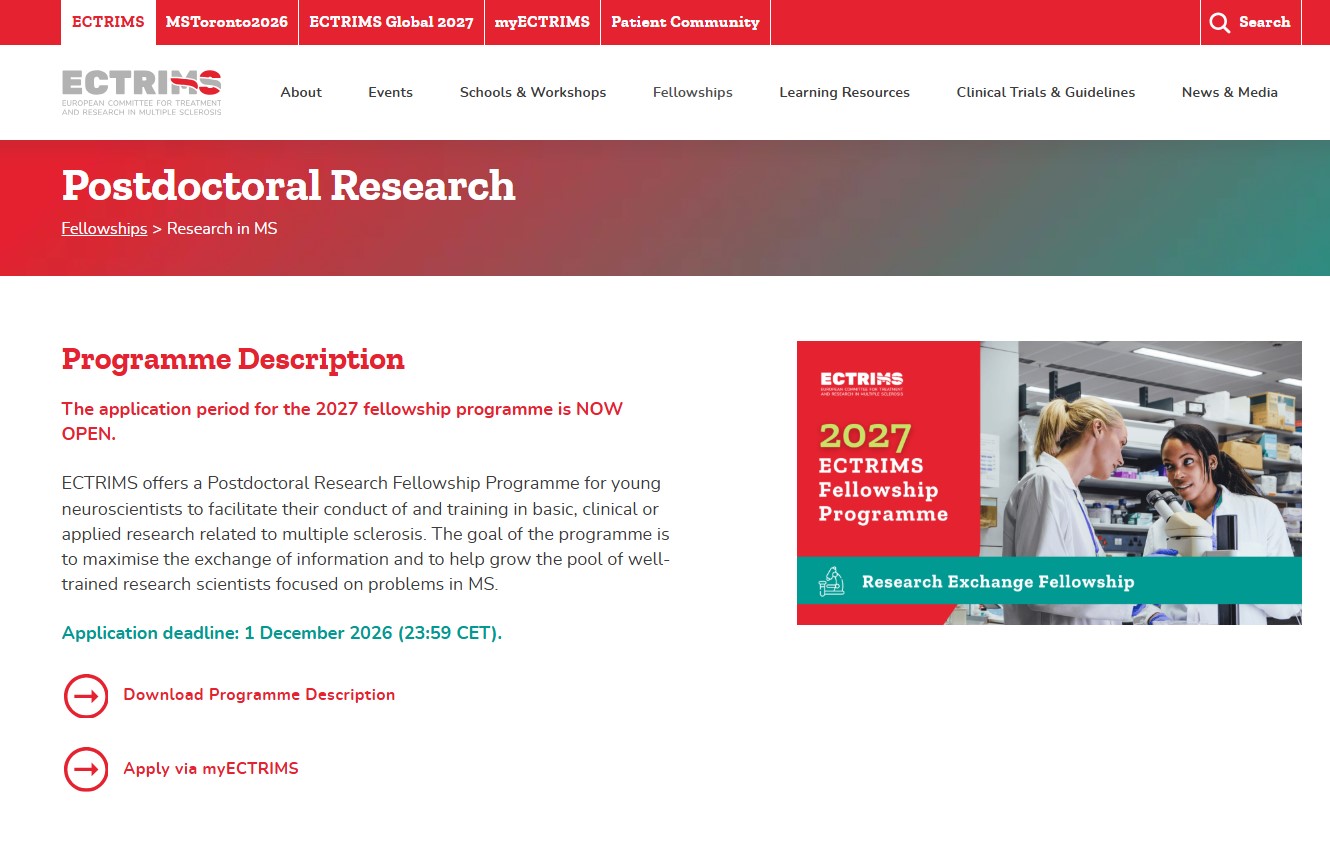1330x857 pixels.
Task: Click the ECTRIMS logo
Action: [141, 92]
